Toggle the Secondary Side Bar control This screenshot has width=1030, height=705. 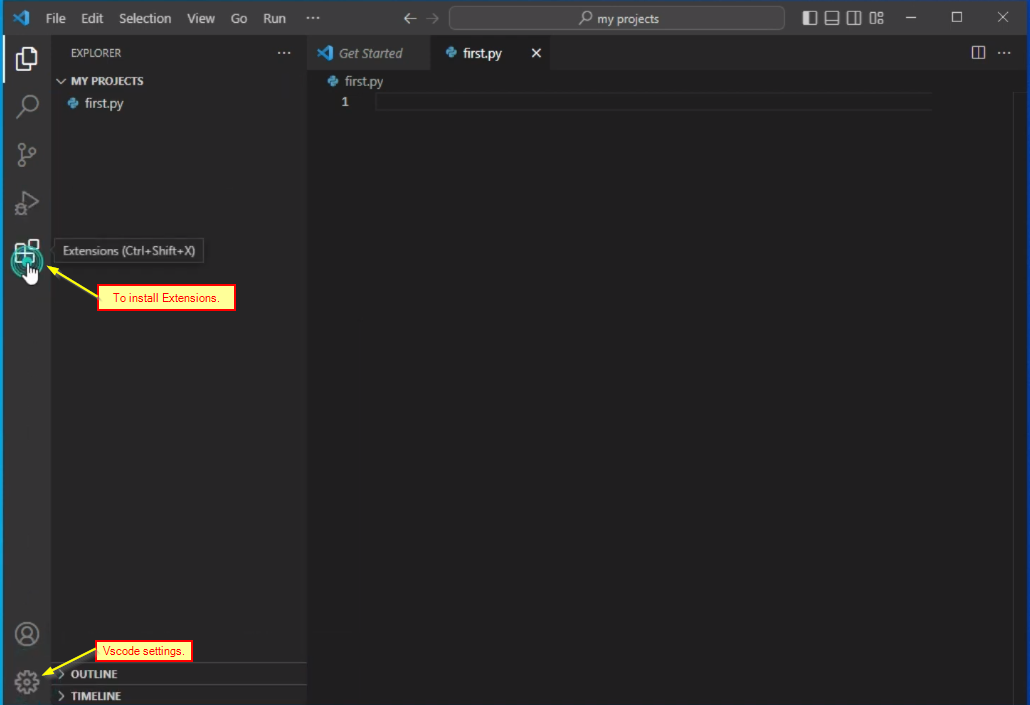tap(853, 17)
